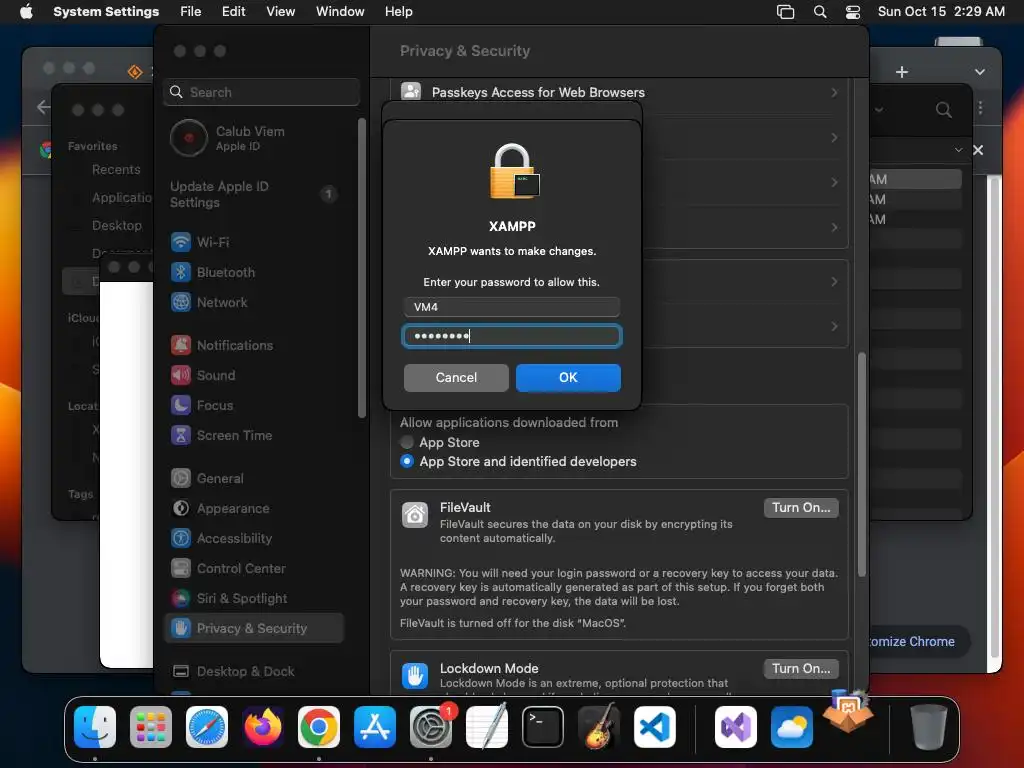Open Launchpad from the Dock

tap(151, 727)
